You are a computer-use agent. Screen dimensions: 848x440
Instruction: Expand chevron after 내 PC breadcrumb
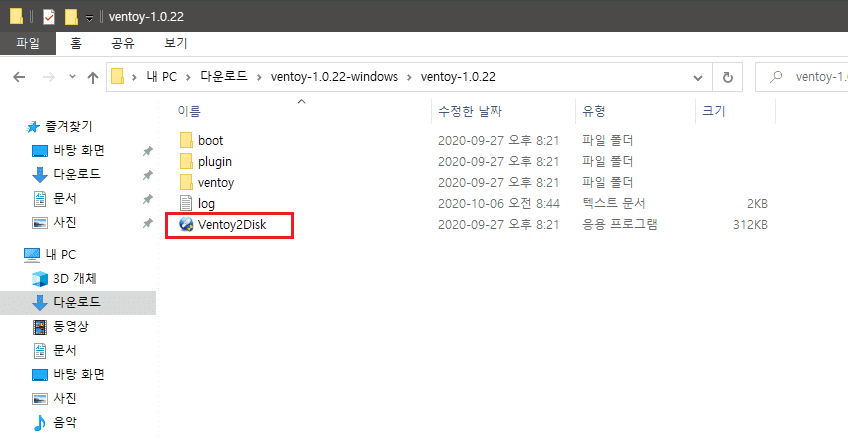click(188, 77)
